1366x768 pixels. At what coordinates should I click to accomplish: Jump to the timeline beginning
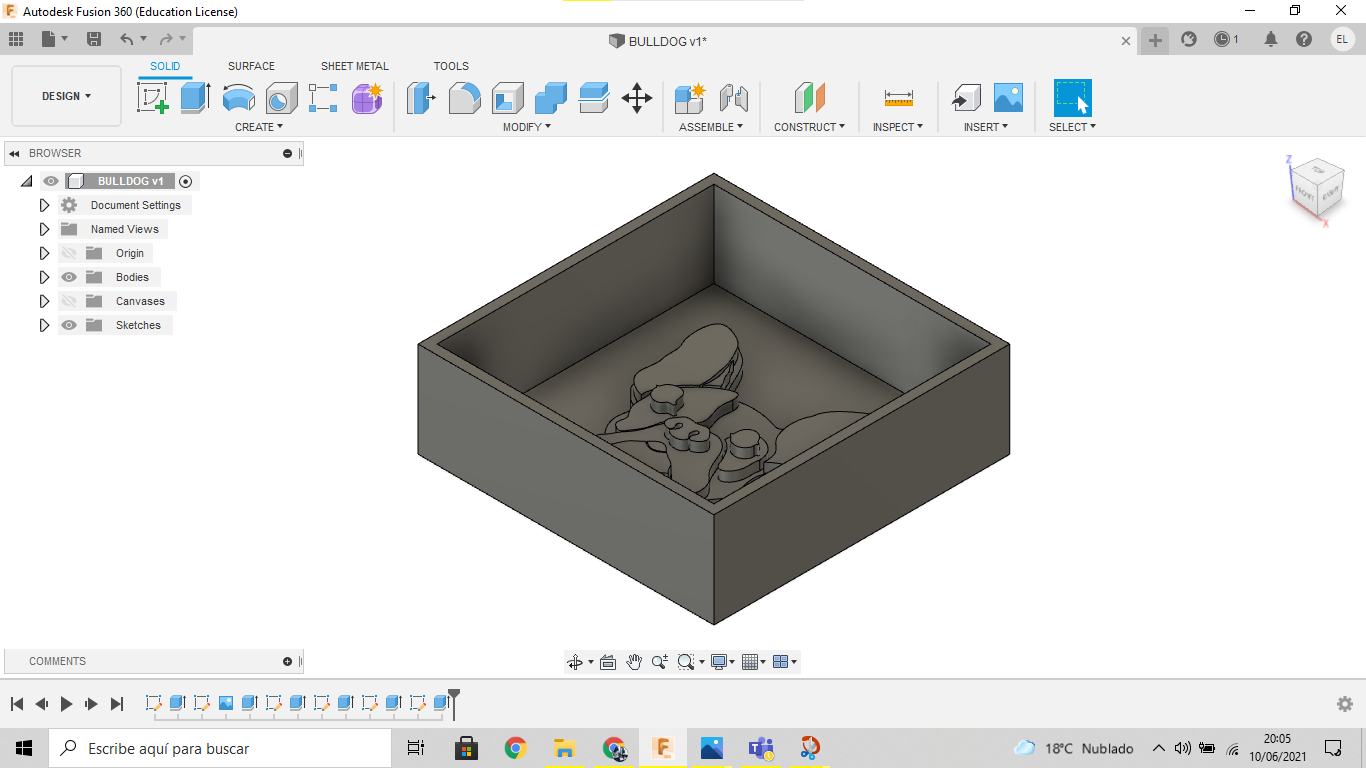(17, 704)
